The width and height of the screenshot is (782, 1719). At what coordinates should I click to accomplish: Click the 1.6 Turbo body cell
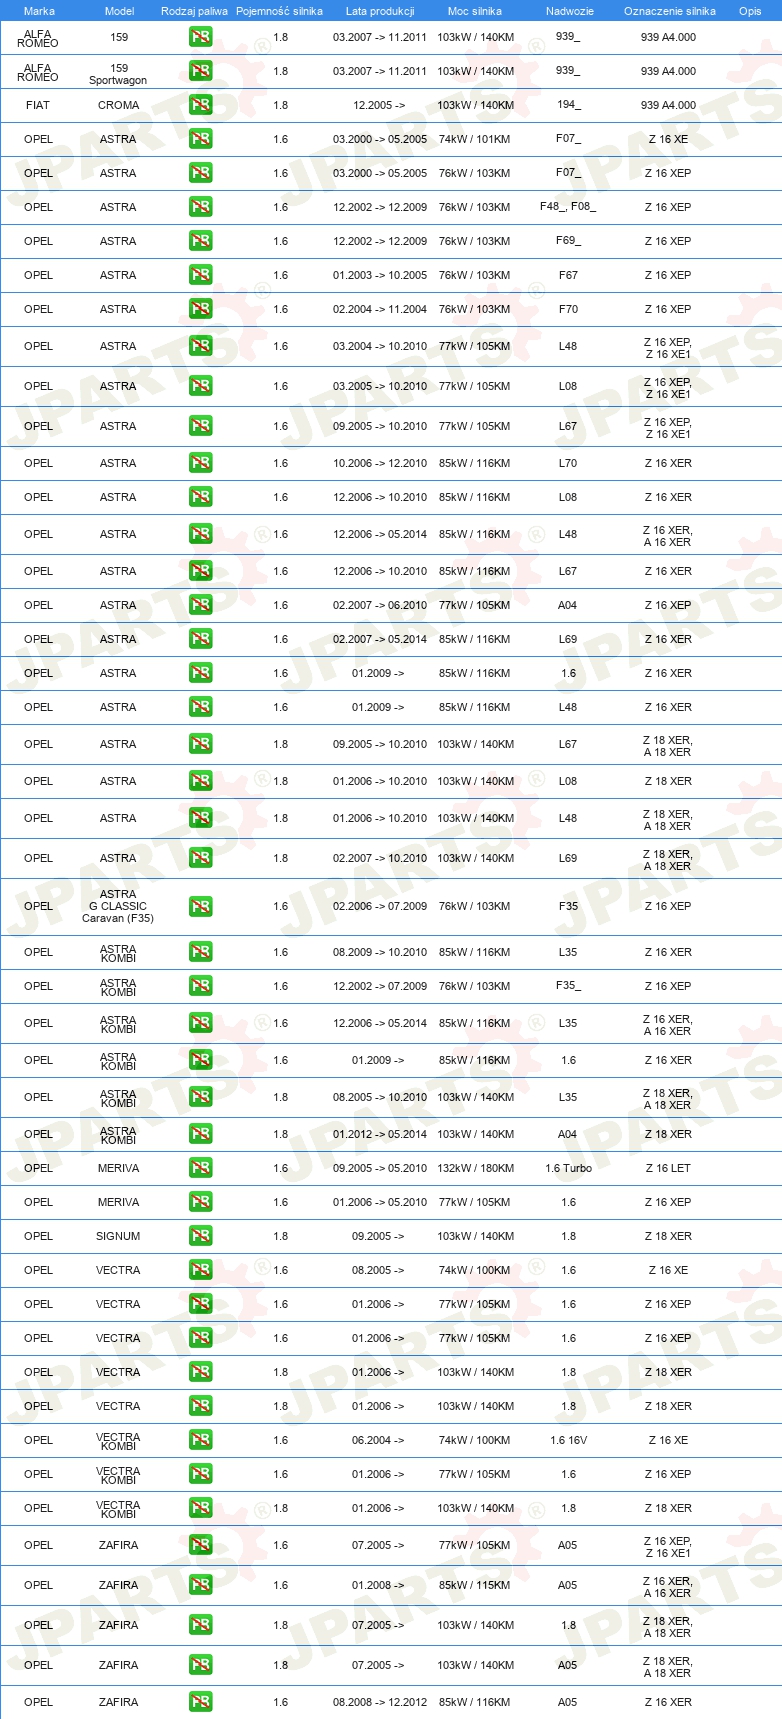click(x=568, y=1168)
